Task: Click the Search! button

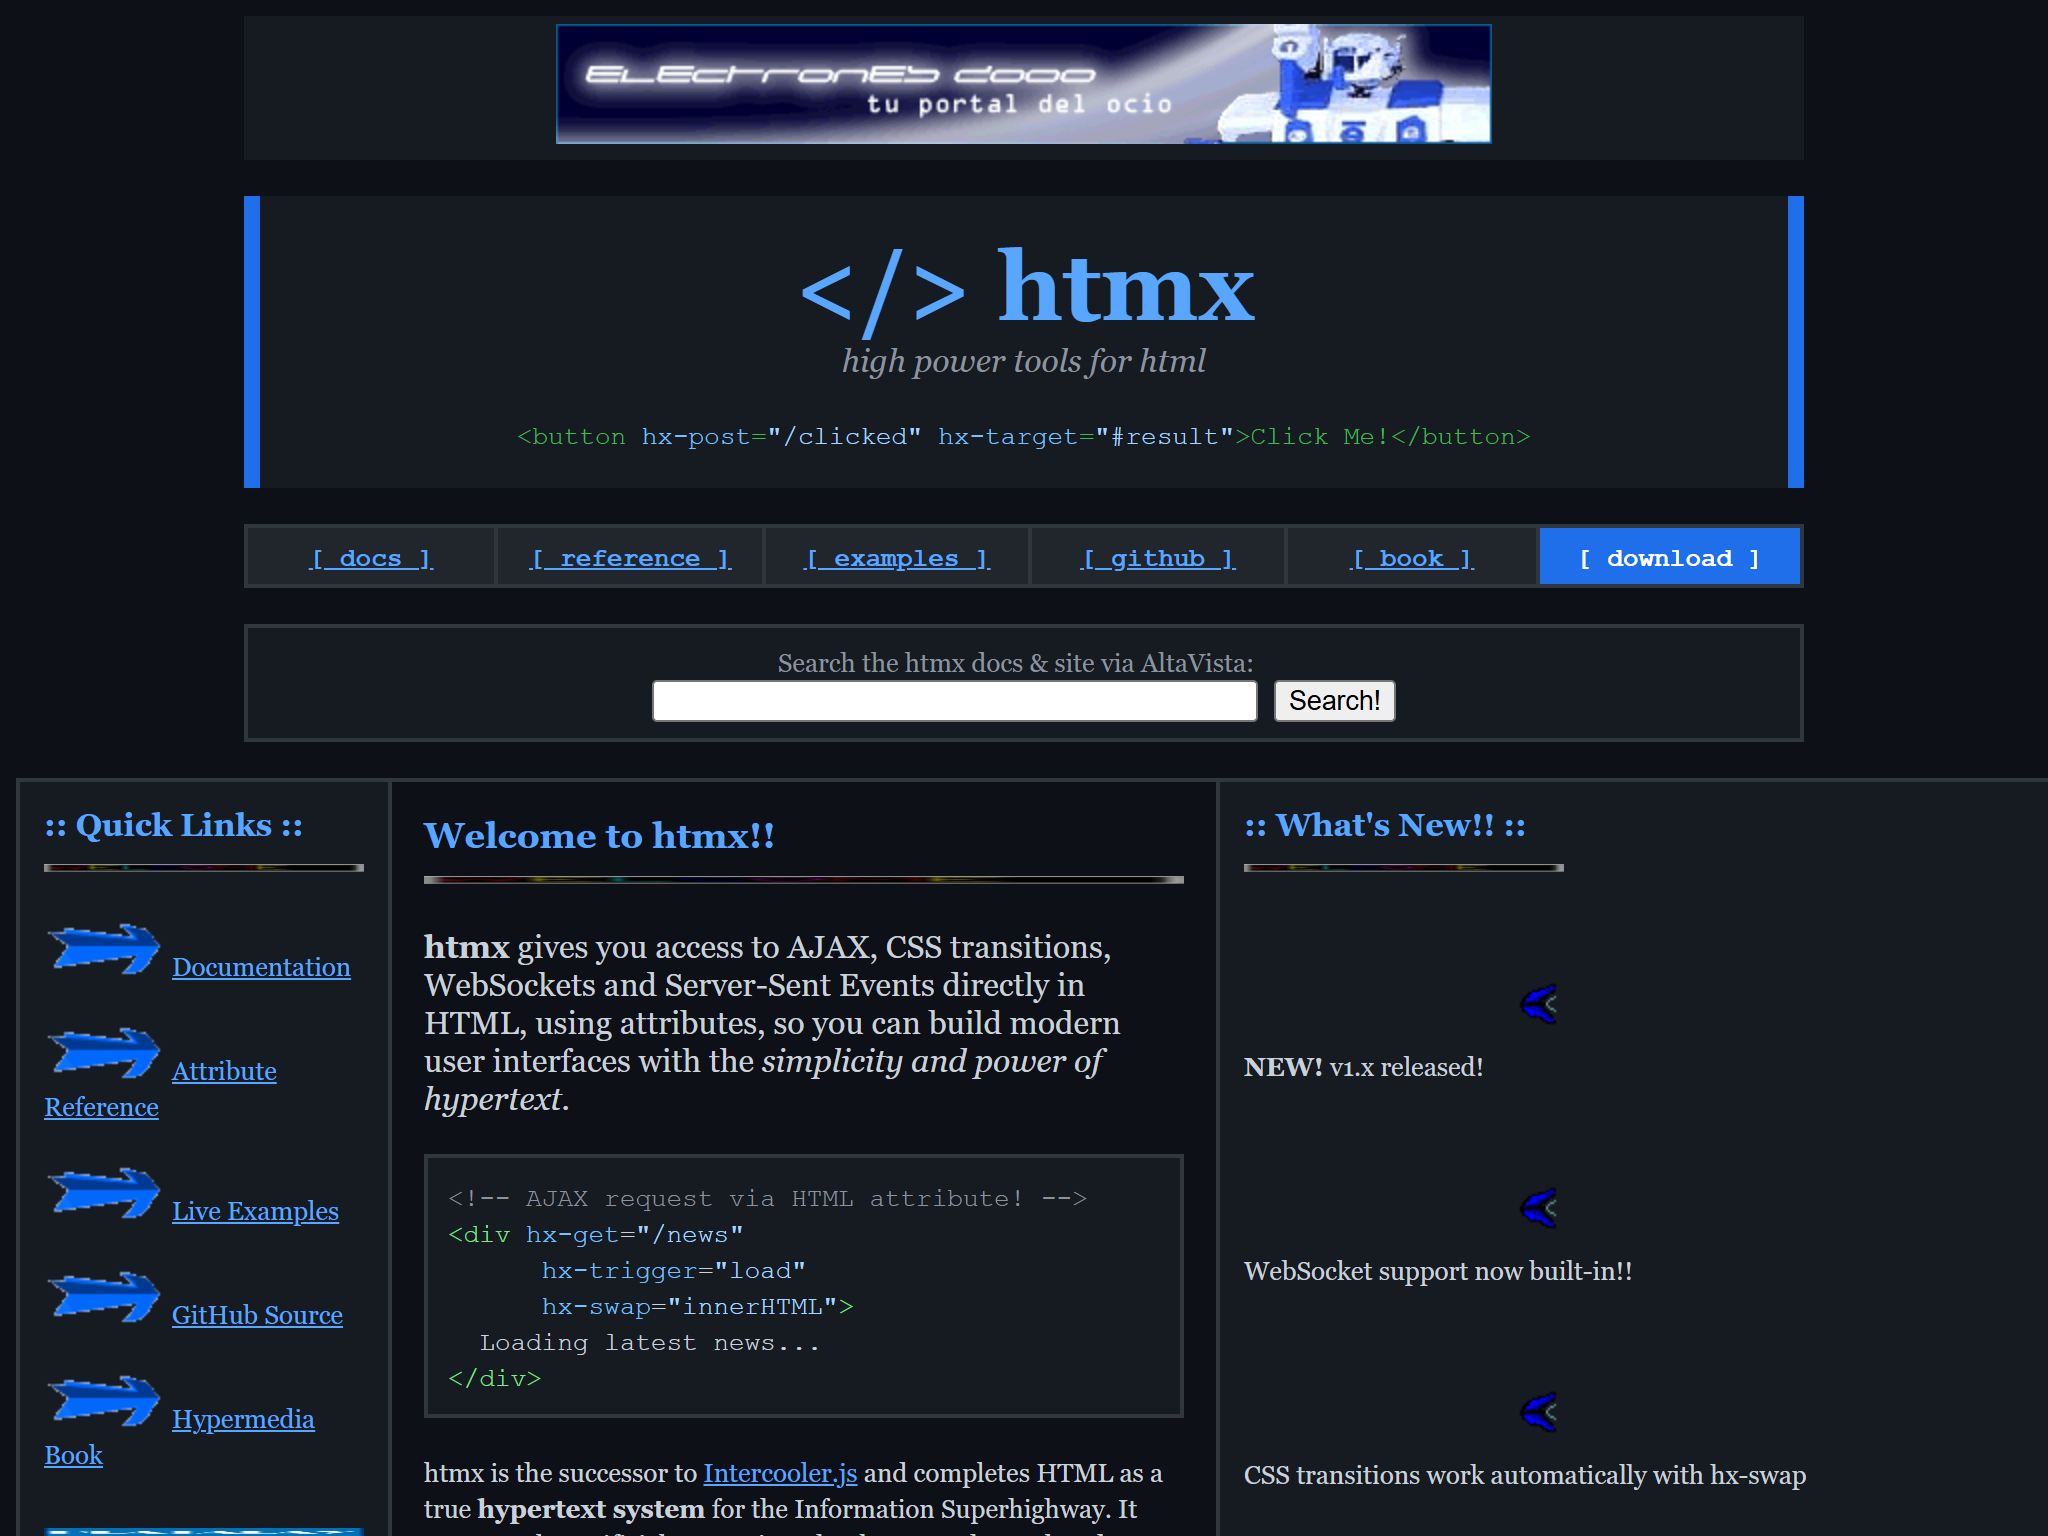Action: pyautogui.click(x=1333, y=700)
